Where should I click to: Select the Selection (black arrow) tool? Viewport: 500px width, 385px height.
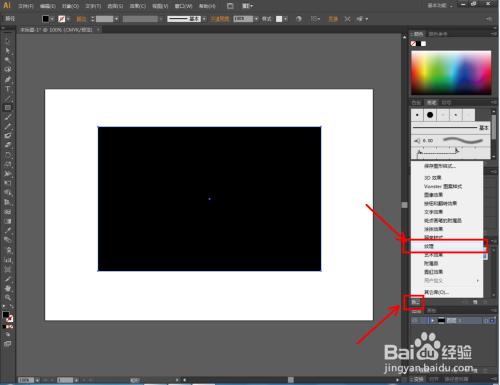(8, 41)
